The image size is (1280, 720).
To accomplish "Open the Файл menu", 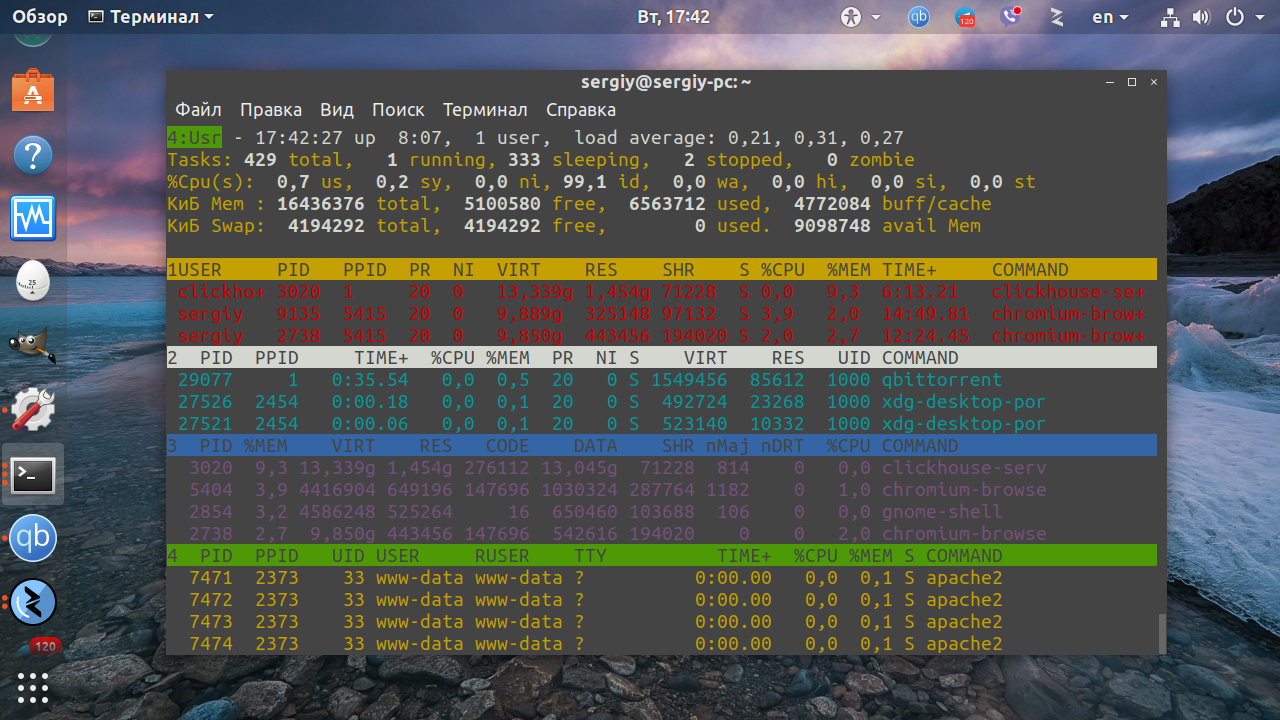I will tap(198, 110).
